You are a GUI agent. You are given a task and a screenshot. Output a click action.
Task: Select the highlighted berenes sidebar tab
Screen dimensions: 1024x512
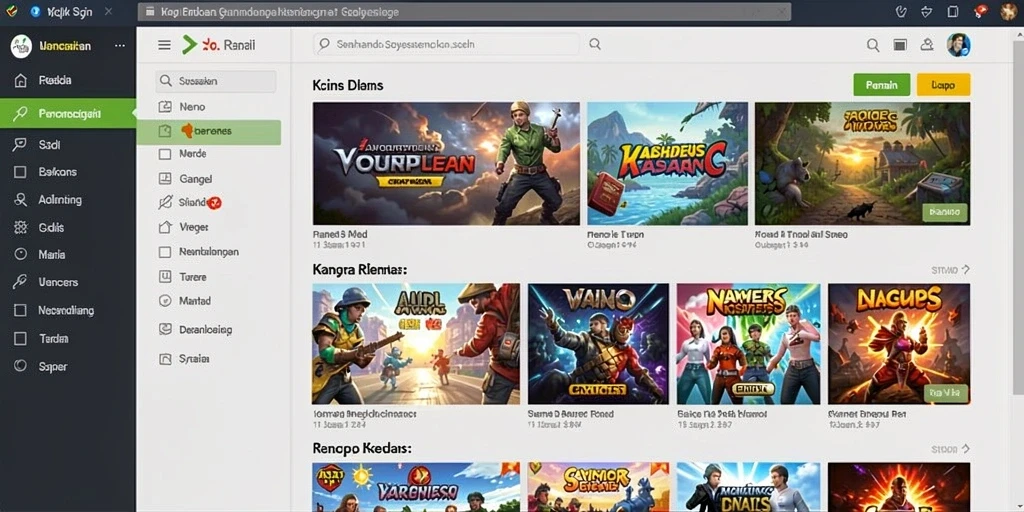point(209,132)
